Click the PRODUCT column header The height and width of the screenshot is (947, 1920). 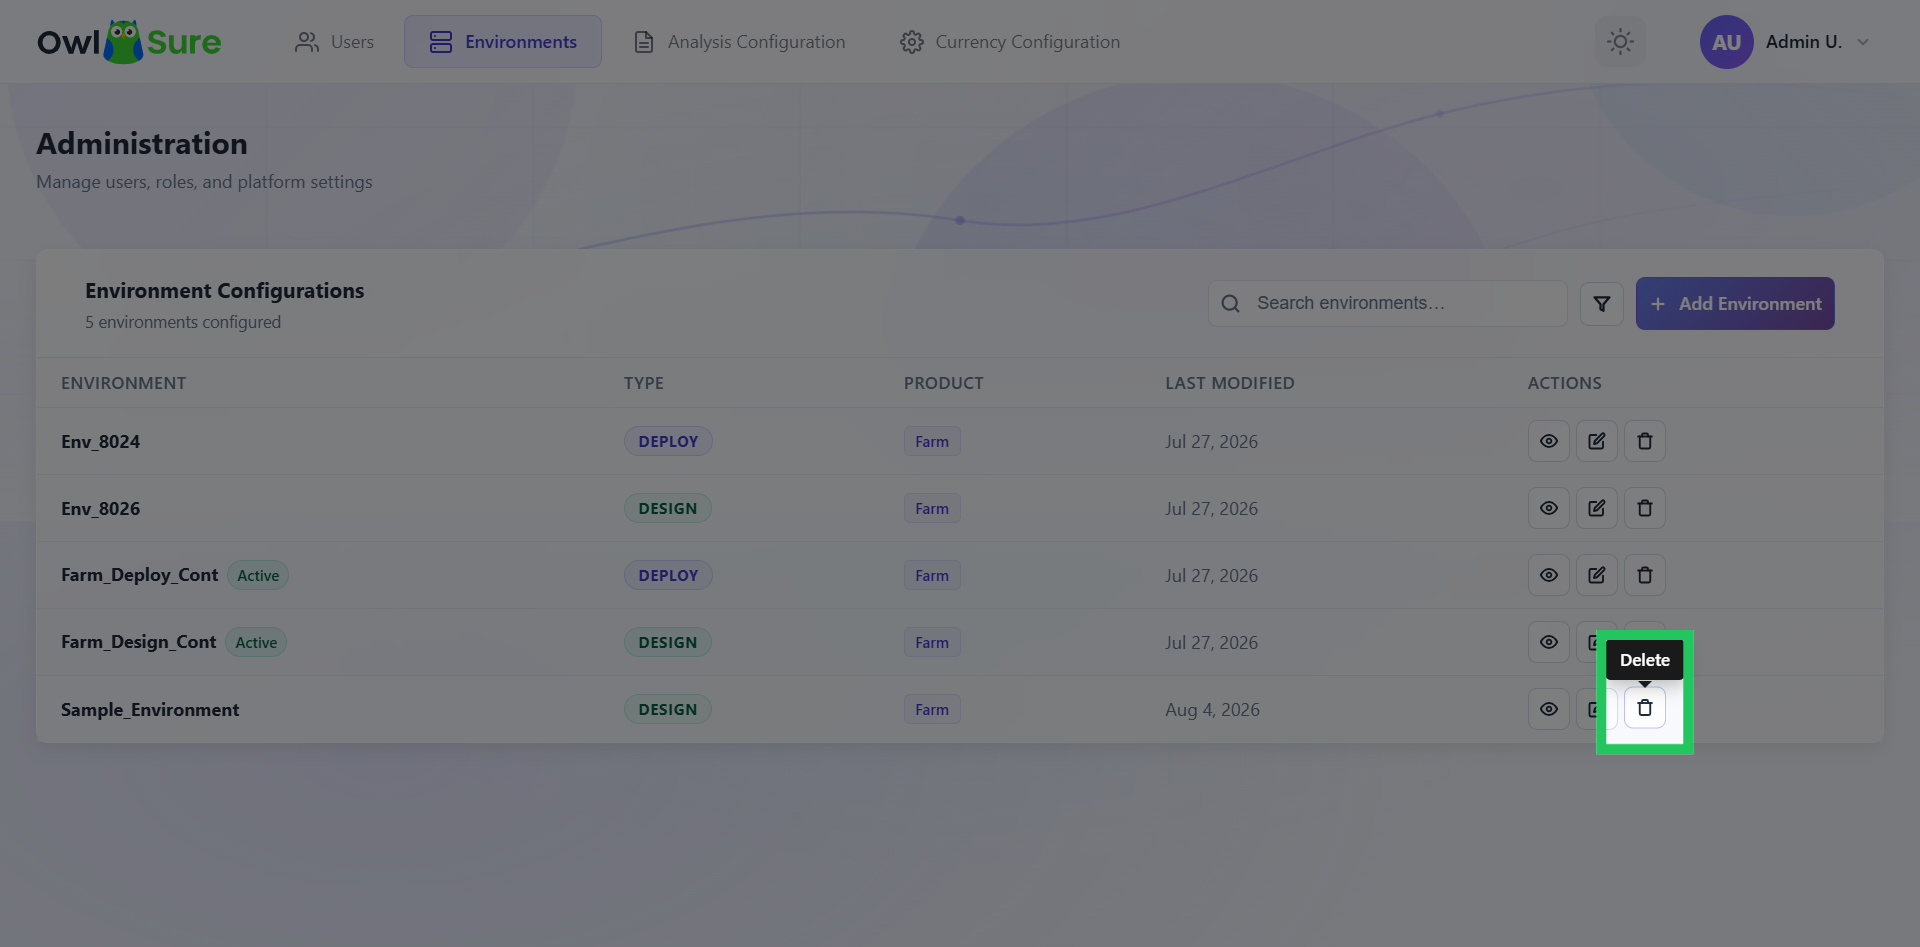click(943, 383)
